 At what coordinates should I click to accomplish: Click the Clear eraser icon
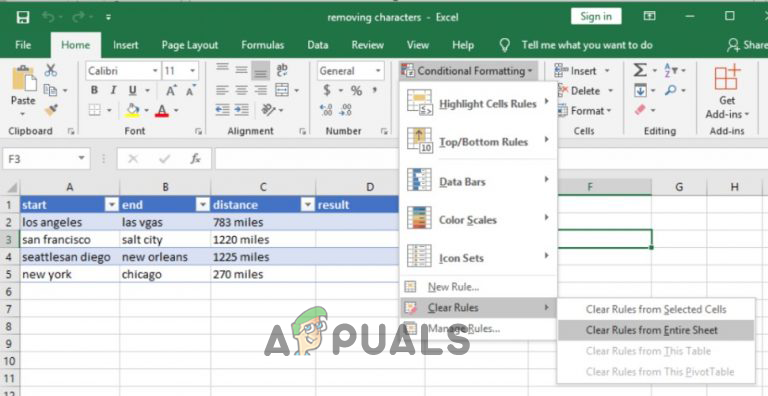[640, 110]
